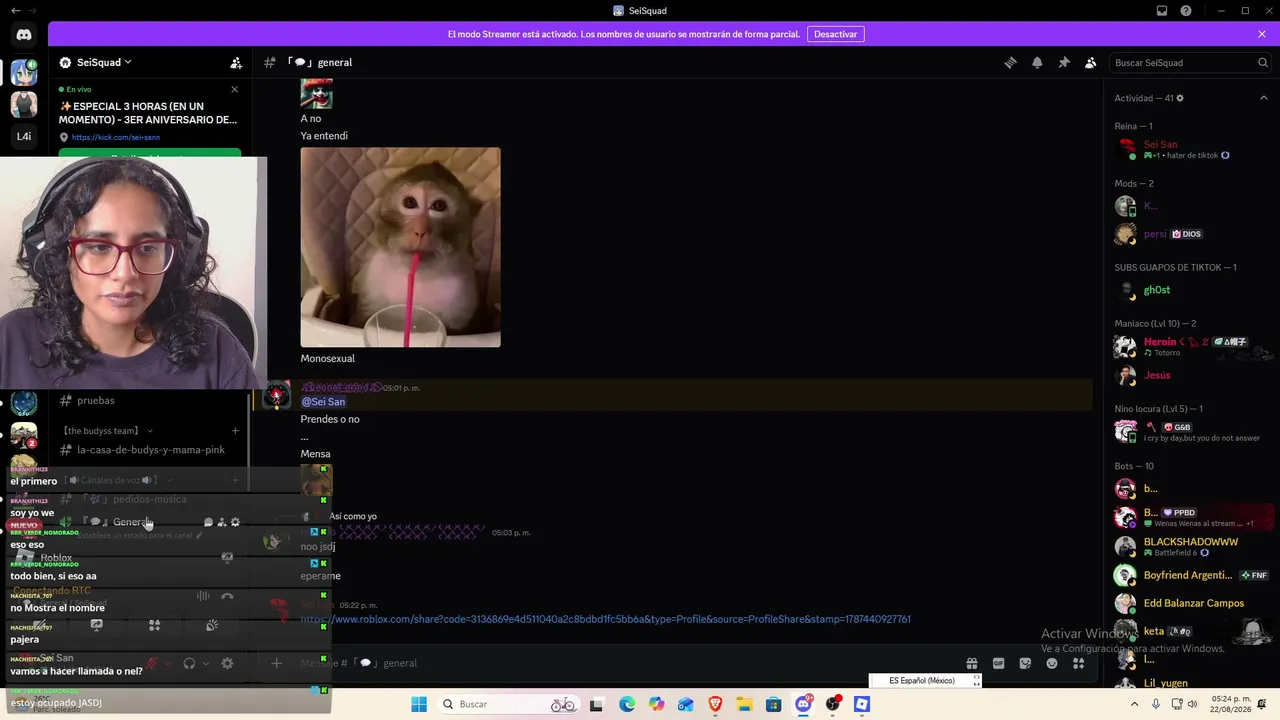The image size is (1280, 720).
Task: Collapse the Actividad member panel
Action: [1263, 98]
